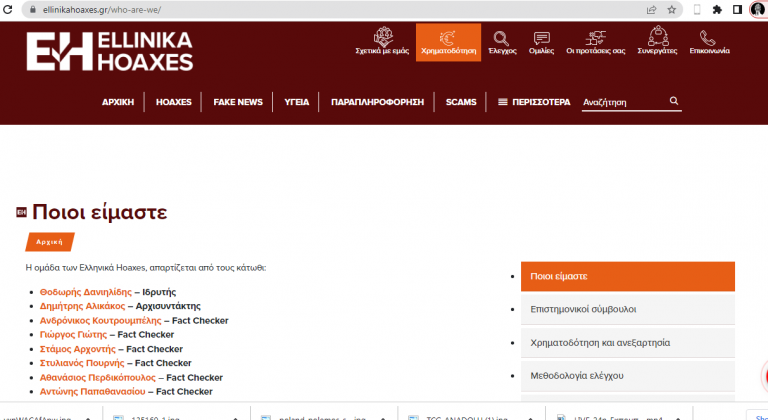
Task: Open the Ομιλίες speech bubble icon
Action: (x=541, y=38)
